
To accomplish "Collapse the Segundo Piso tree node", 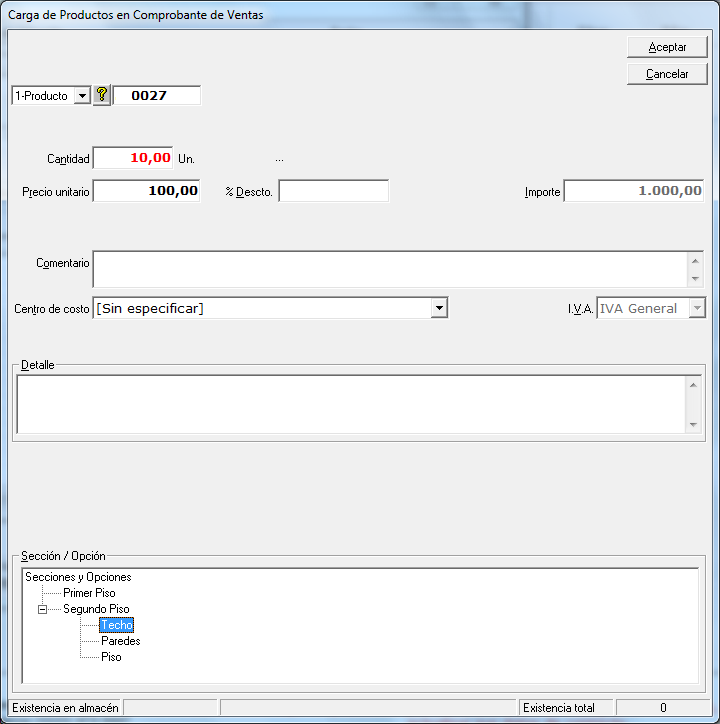I will [43, 609].
